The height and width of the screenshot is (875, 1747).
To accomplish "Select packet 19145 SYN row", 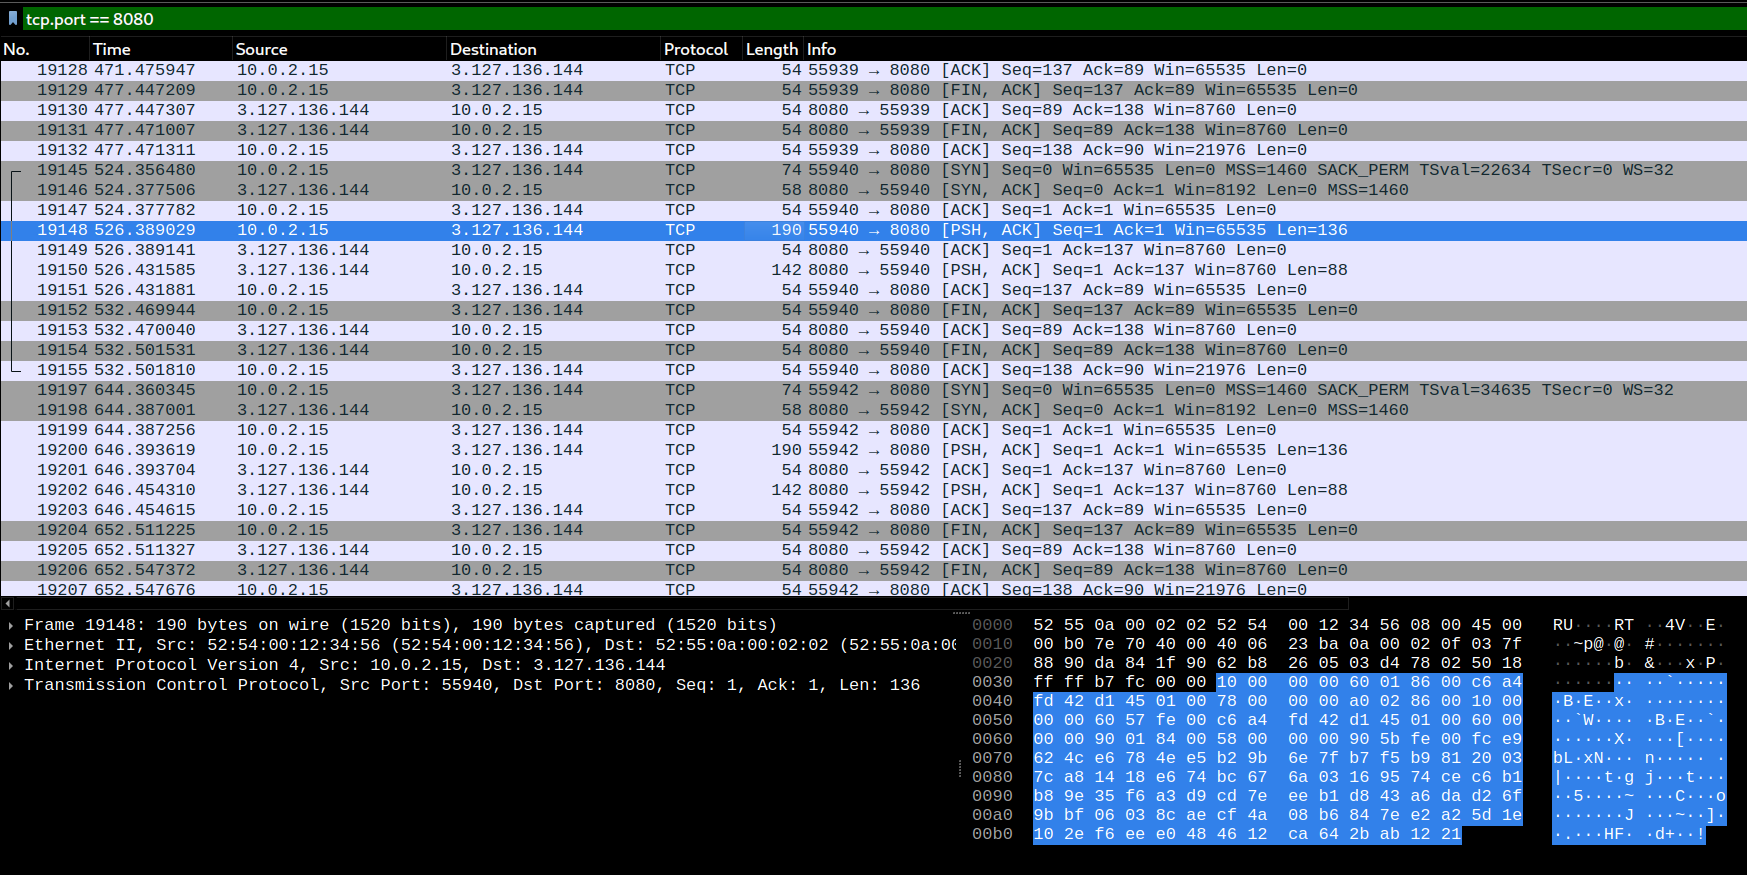I will tap(873, 170).
